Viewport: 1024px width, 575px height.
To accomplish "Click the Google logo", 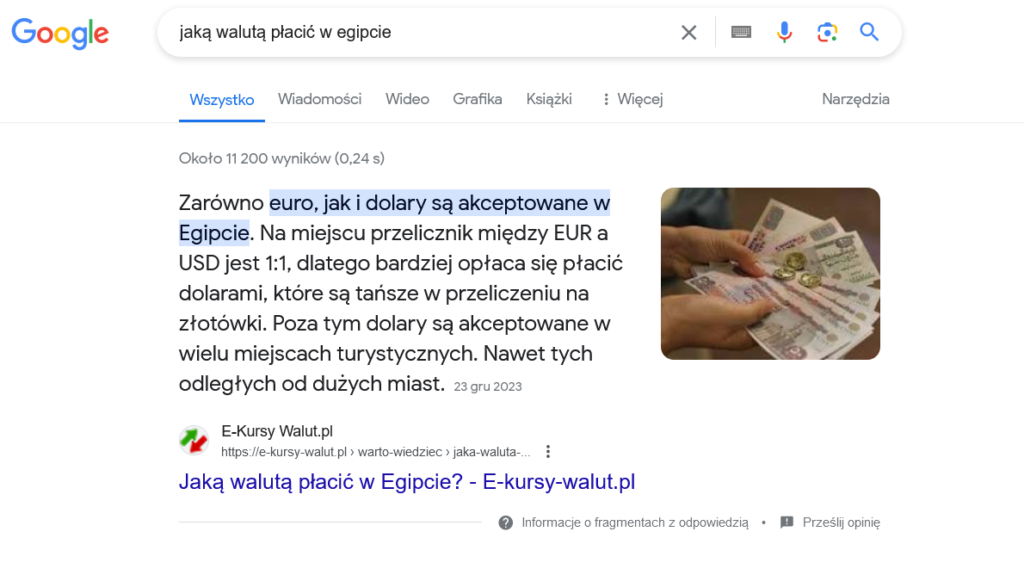I will [60, 33].
